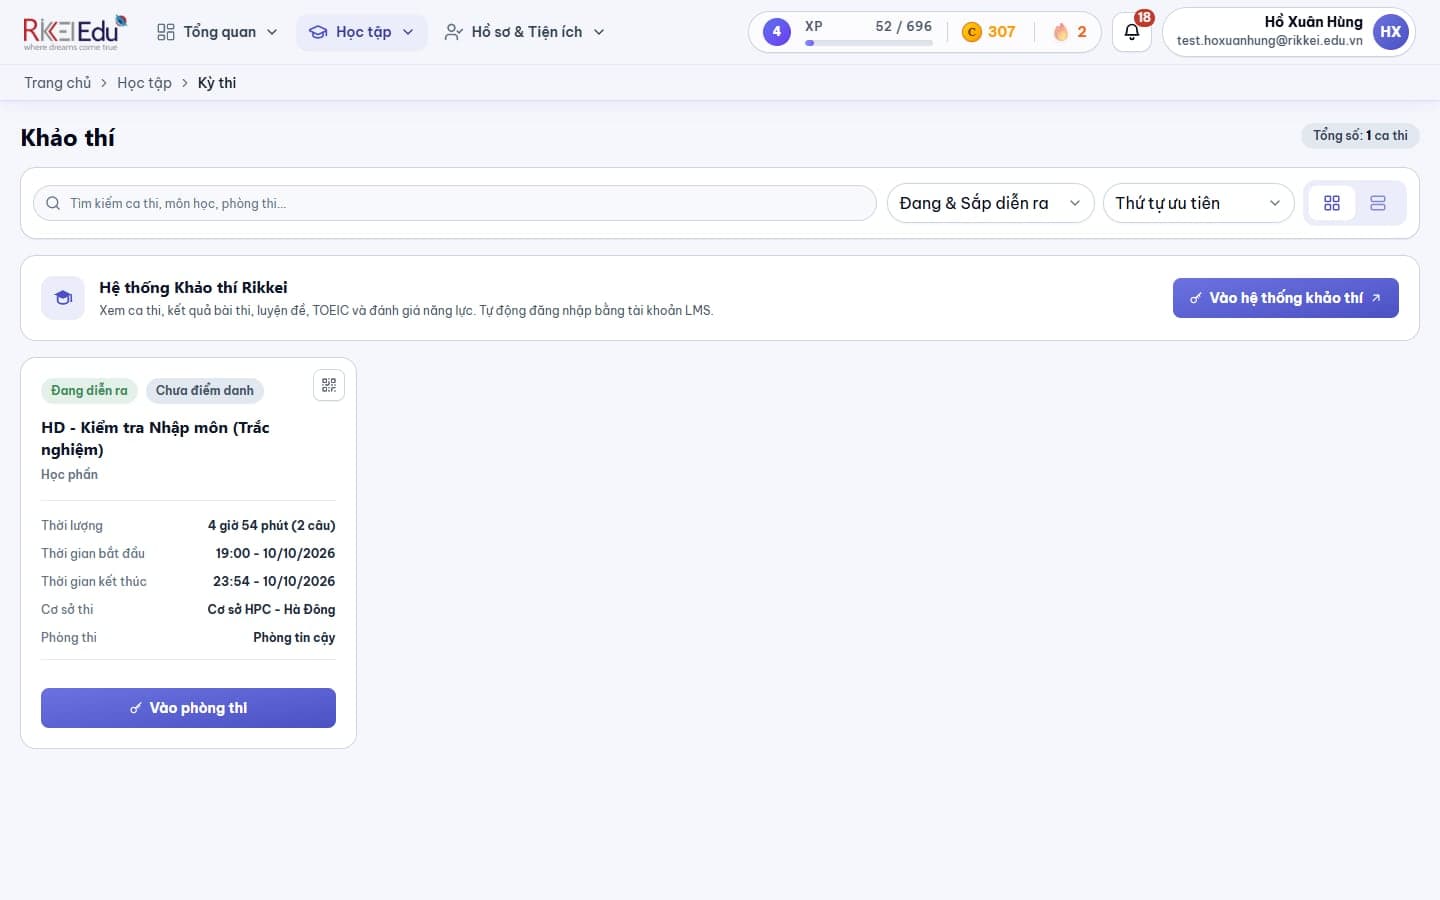Screen dimensions: 1440x900
Task: Open the HX user avatar
Action: [x=1390, y=32]
